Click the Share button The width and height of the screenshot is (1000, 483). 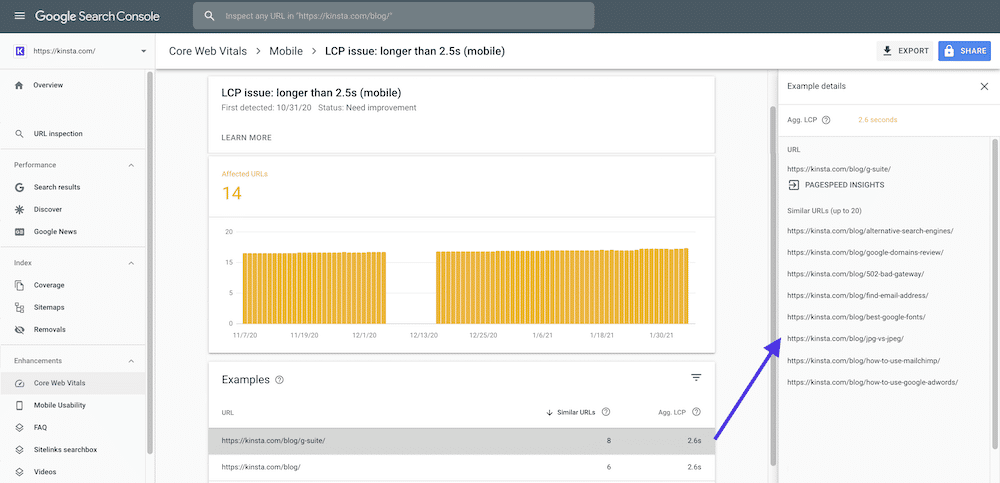click(x=964, y=51)
